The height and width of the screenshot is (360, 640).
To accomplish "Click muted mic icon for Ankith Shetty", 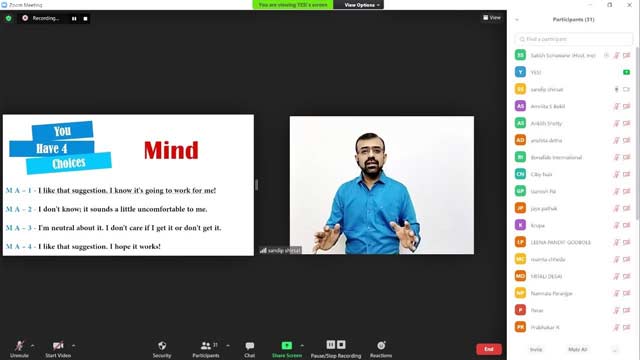I will (616, 123).
